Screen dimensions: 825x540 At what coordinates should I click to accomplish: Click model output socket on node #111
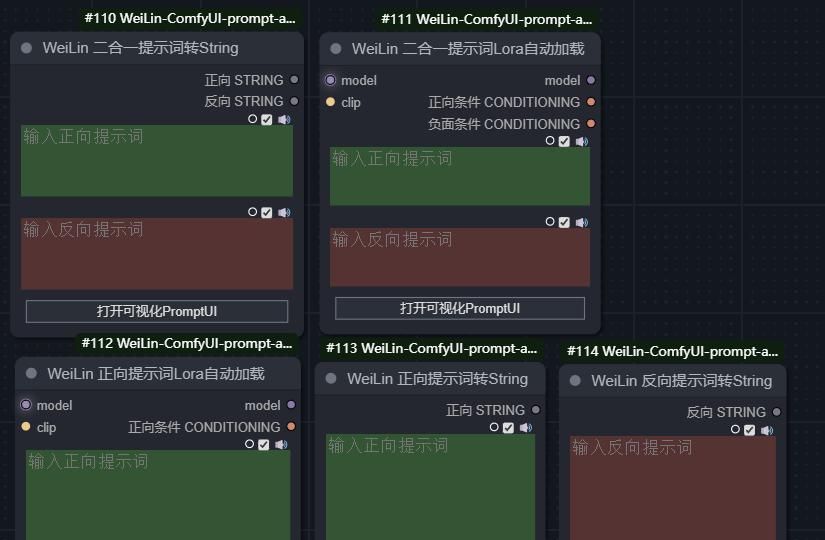591,80
